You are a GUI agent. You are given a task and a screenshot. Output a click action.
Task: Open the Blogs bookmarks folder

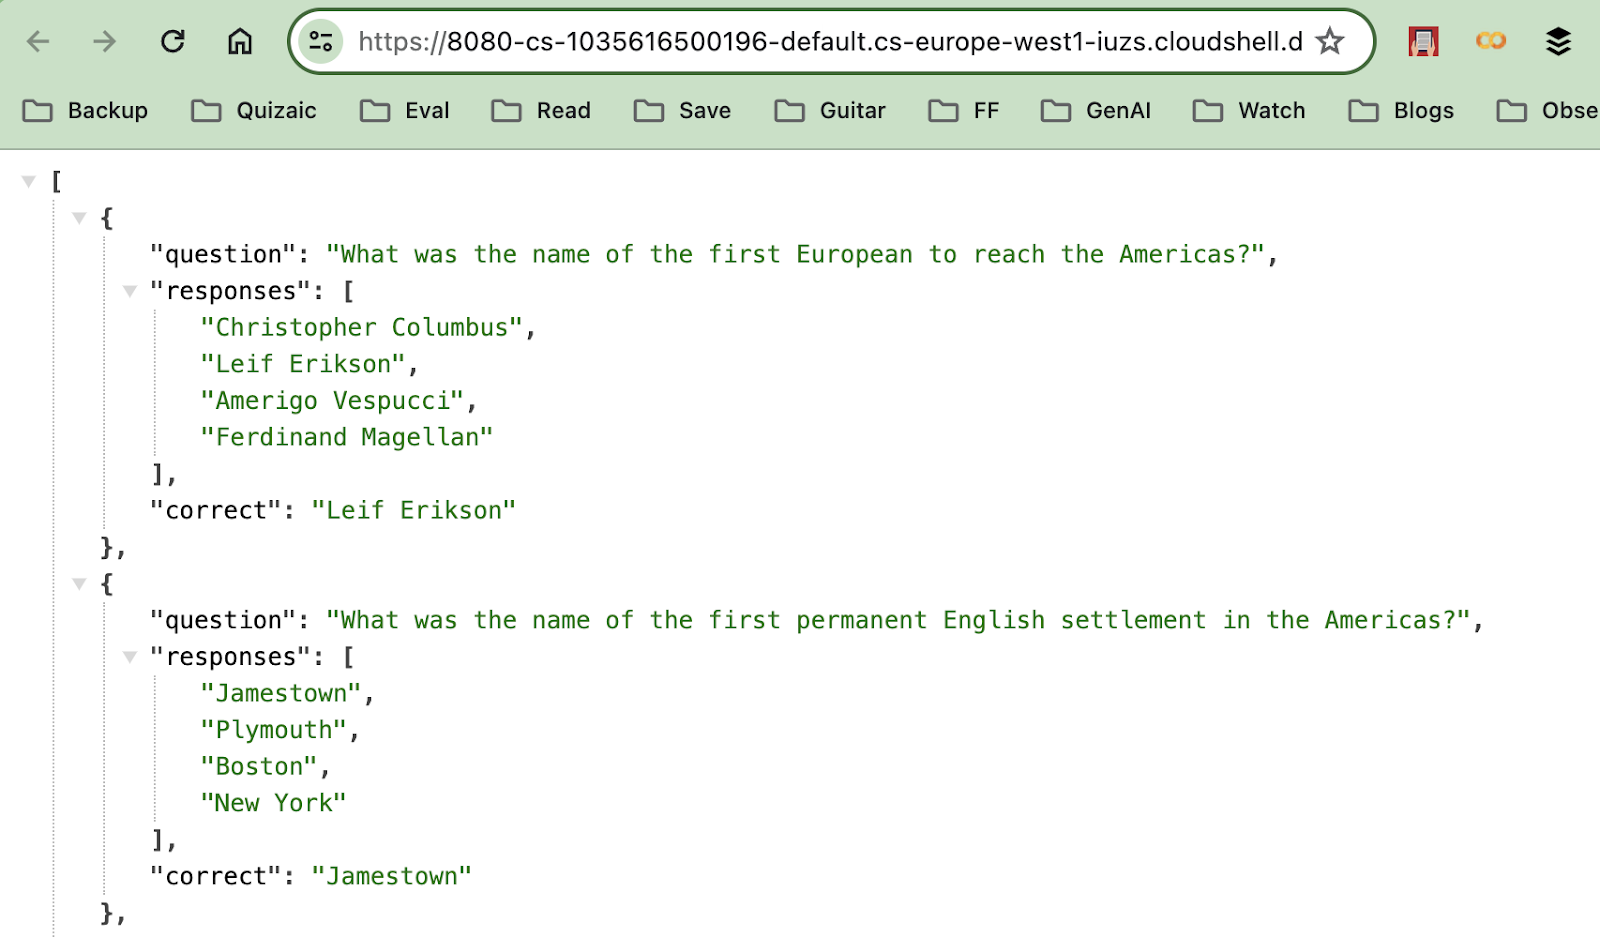1402,110
